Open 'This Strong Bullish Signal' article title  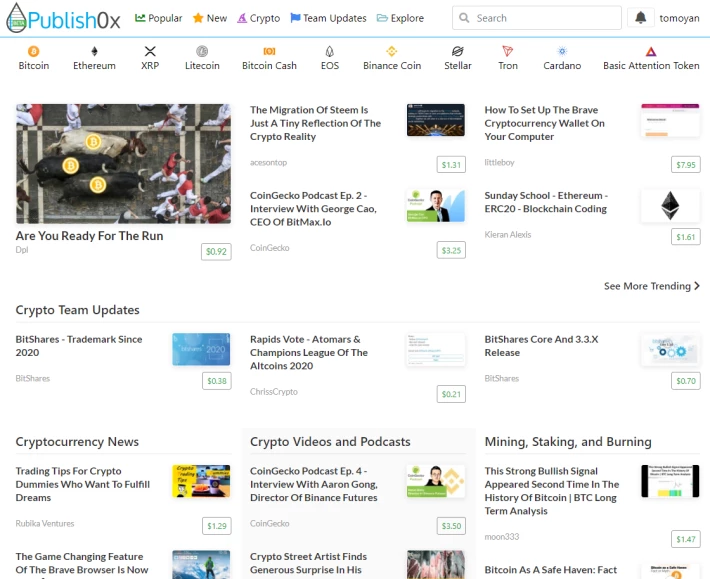point(552,491)
